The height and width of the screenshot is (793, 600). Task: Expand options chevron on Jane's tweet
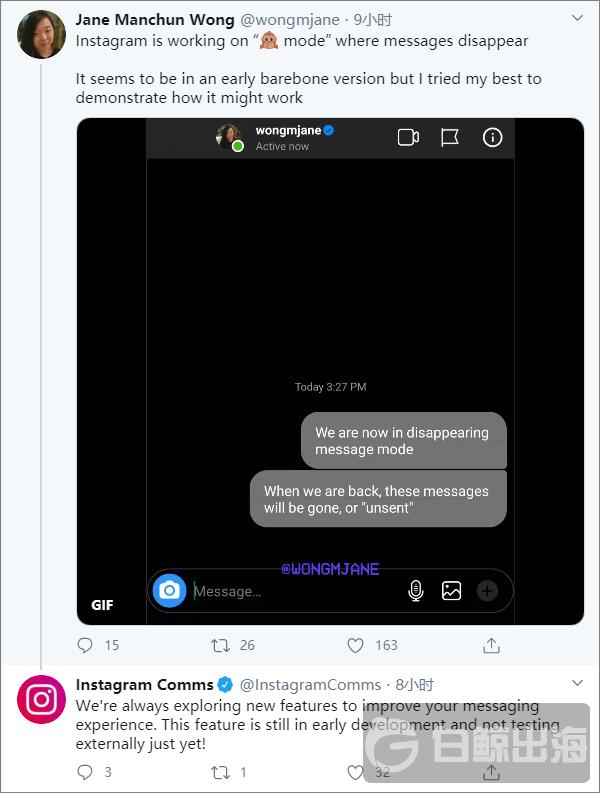(x=577, y=19)
